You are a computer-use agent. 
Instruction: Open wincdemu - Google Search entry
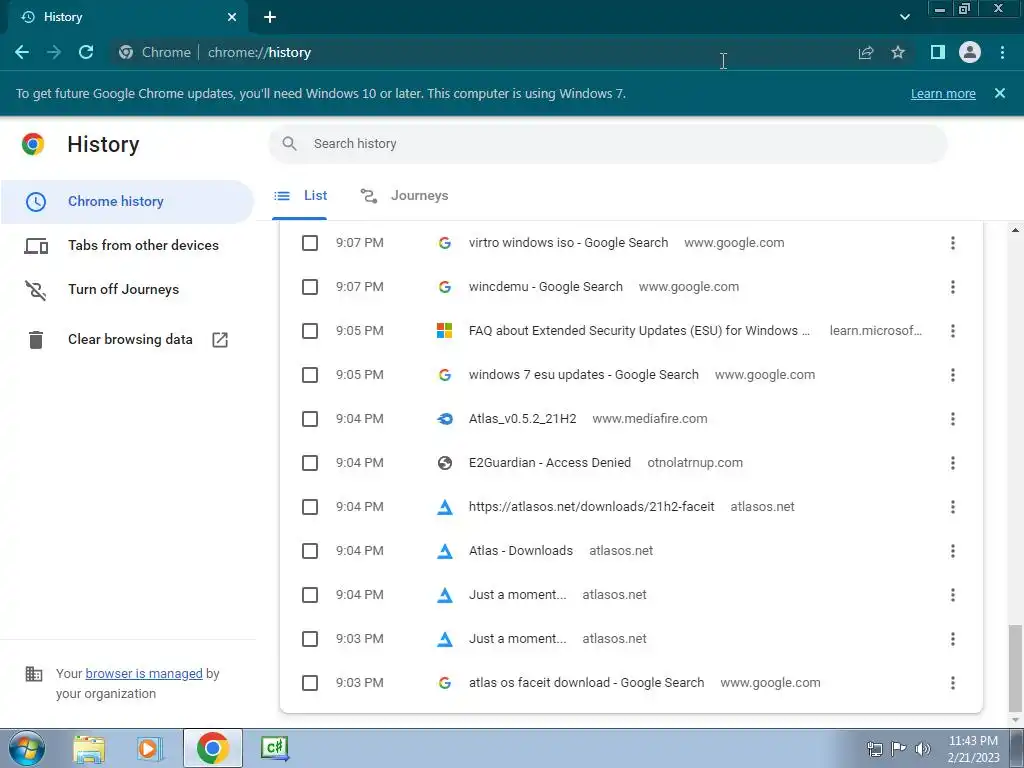pos(545,287)
